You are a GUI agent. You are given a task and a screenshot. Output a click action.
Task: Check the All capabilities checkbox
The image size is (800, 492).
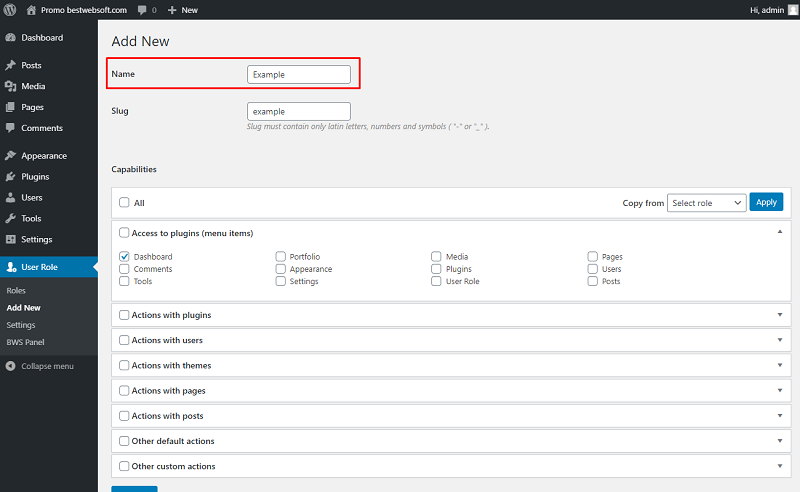click(x=124, y=202)
